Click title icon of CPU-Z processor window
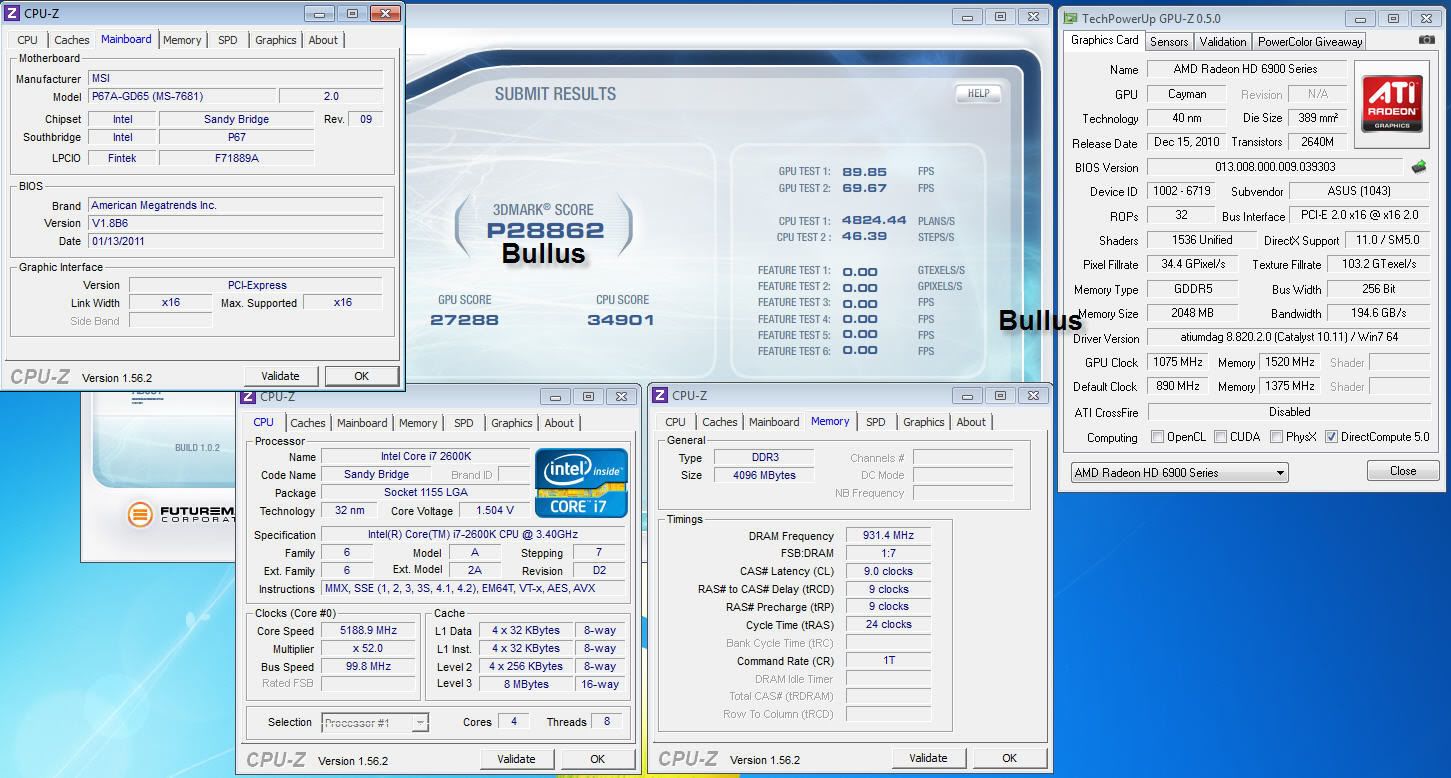1451x778 pixels. (x=249, y=397)
